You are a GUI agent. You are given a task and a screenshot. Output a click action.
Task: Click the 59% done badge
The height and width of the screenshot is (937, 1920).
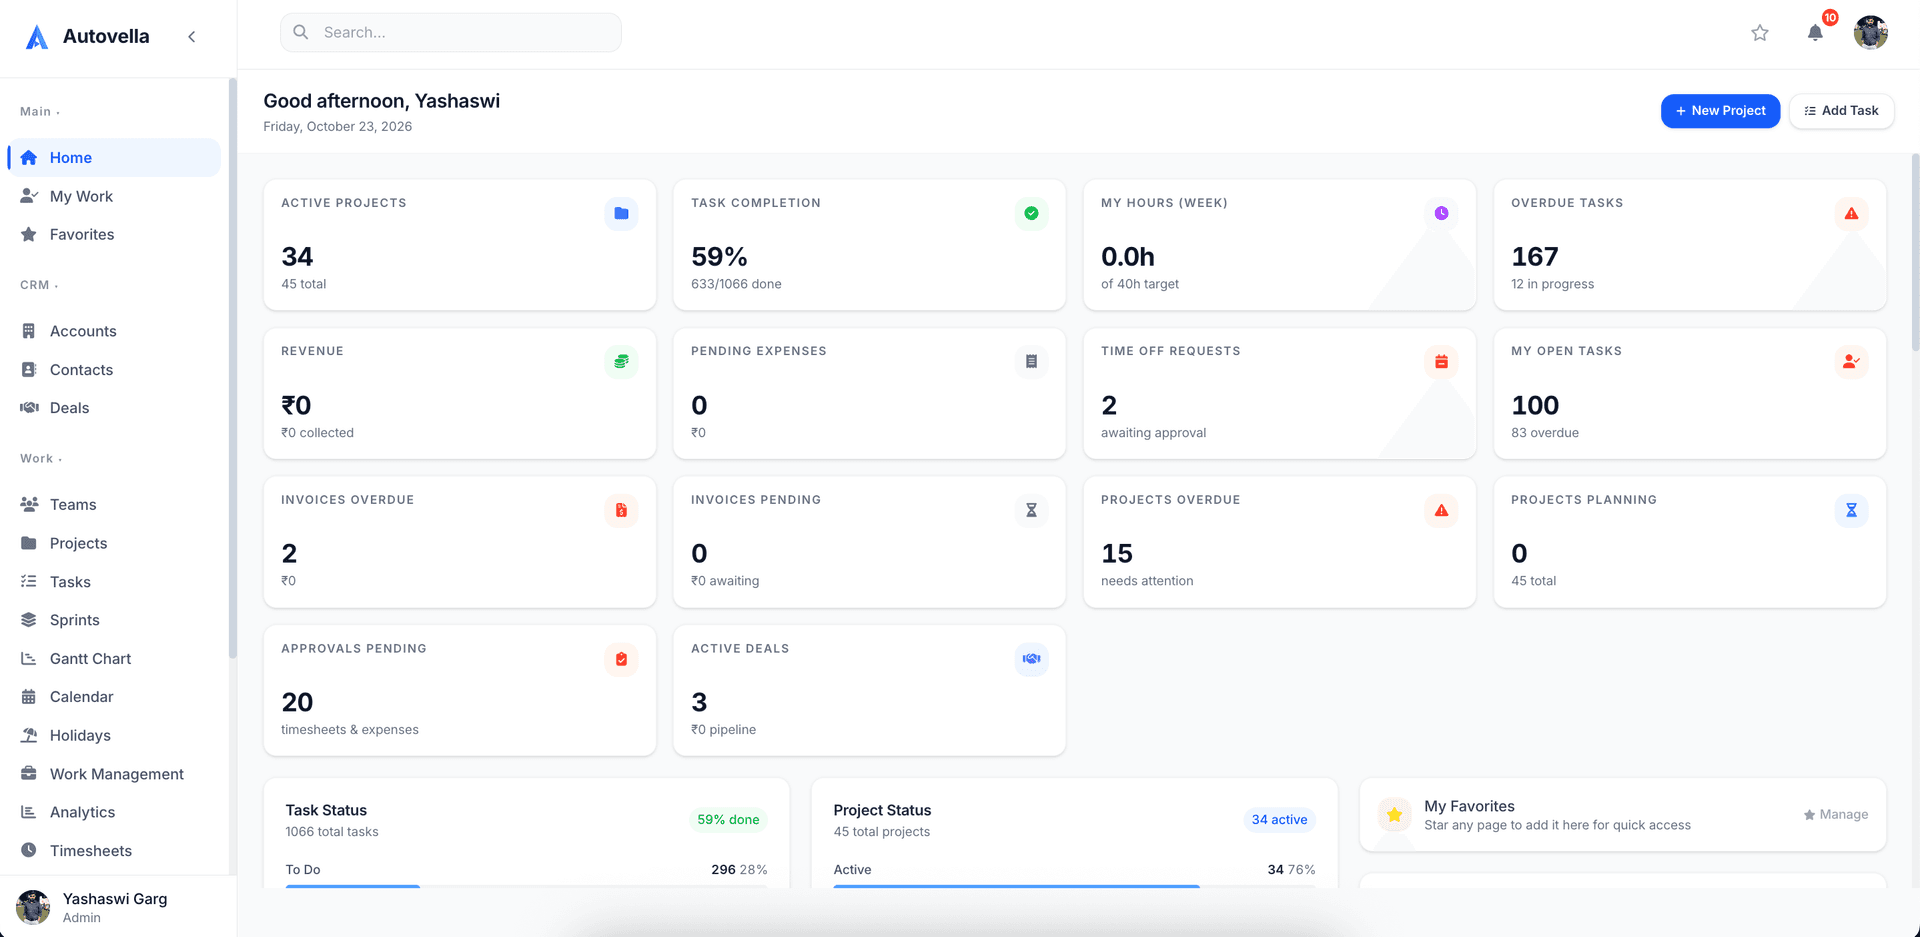(x=728, y=820)
